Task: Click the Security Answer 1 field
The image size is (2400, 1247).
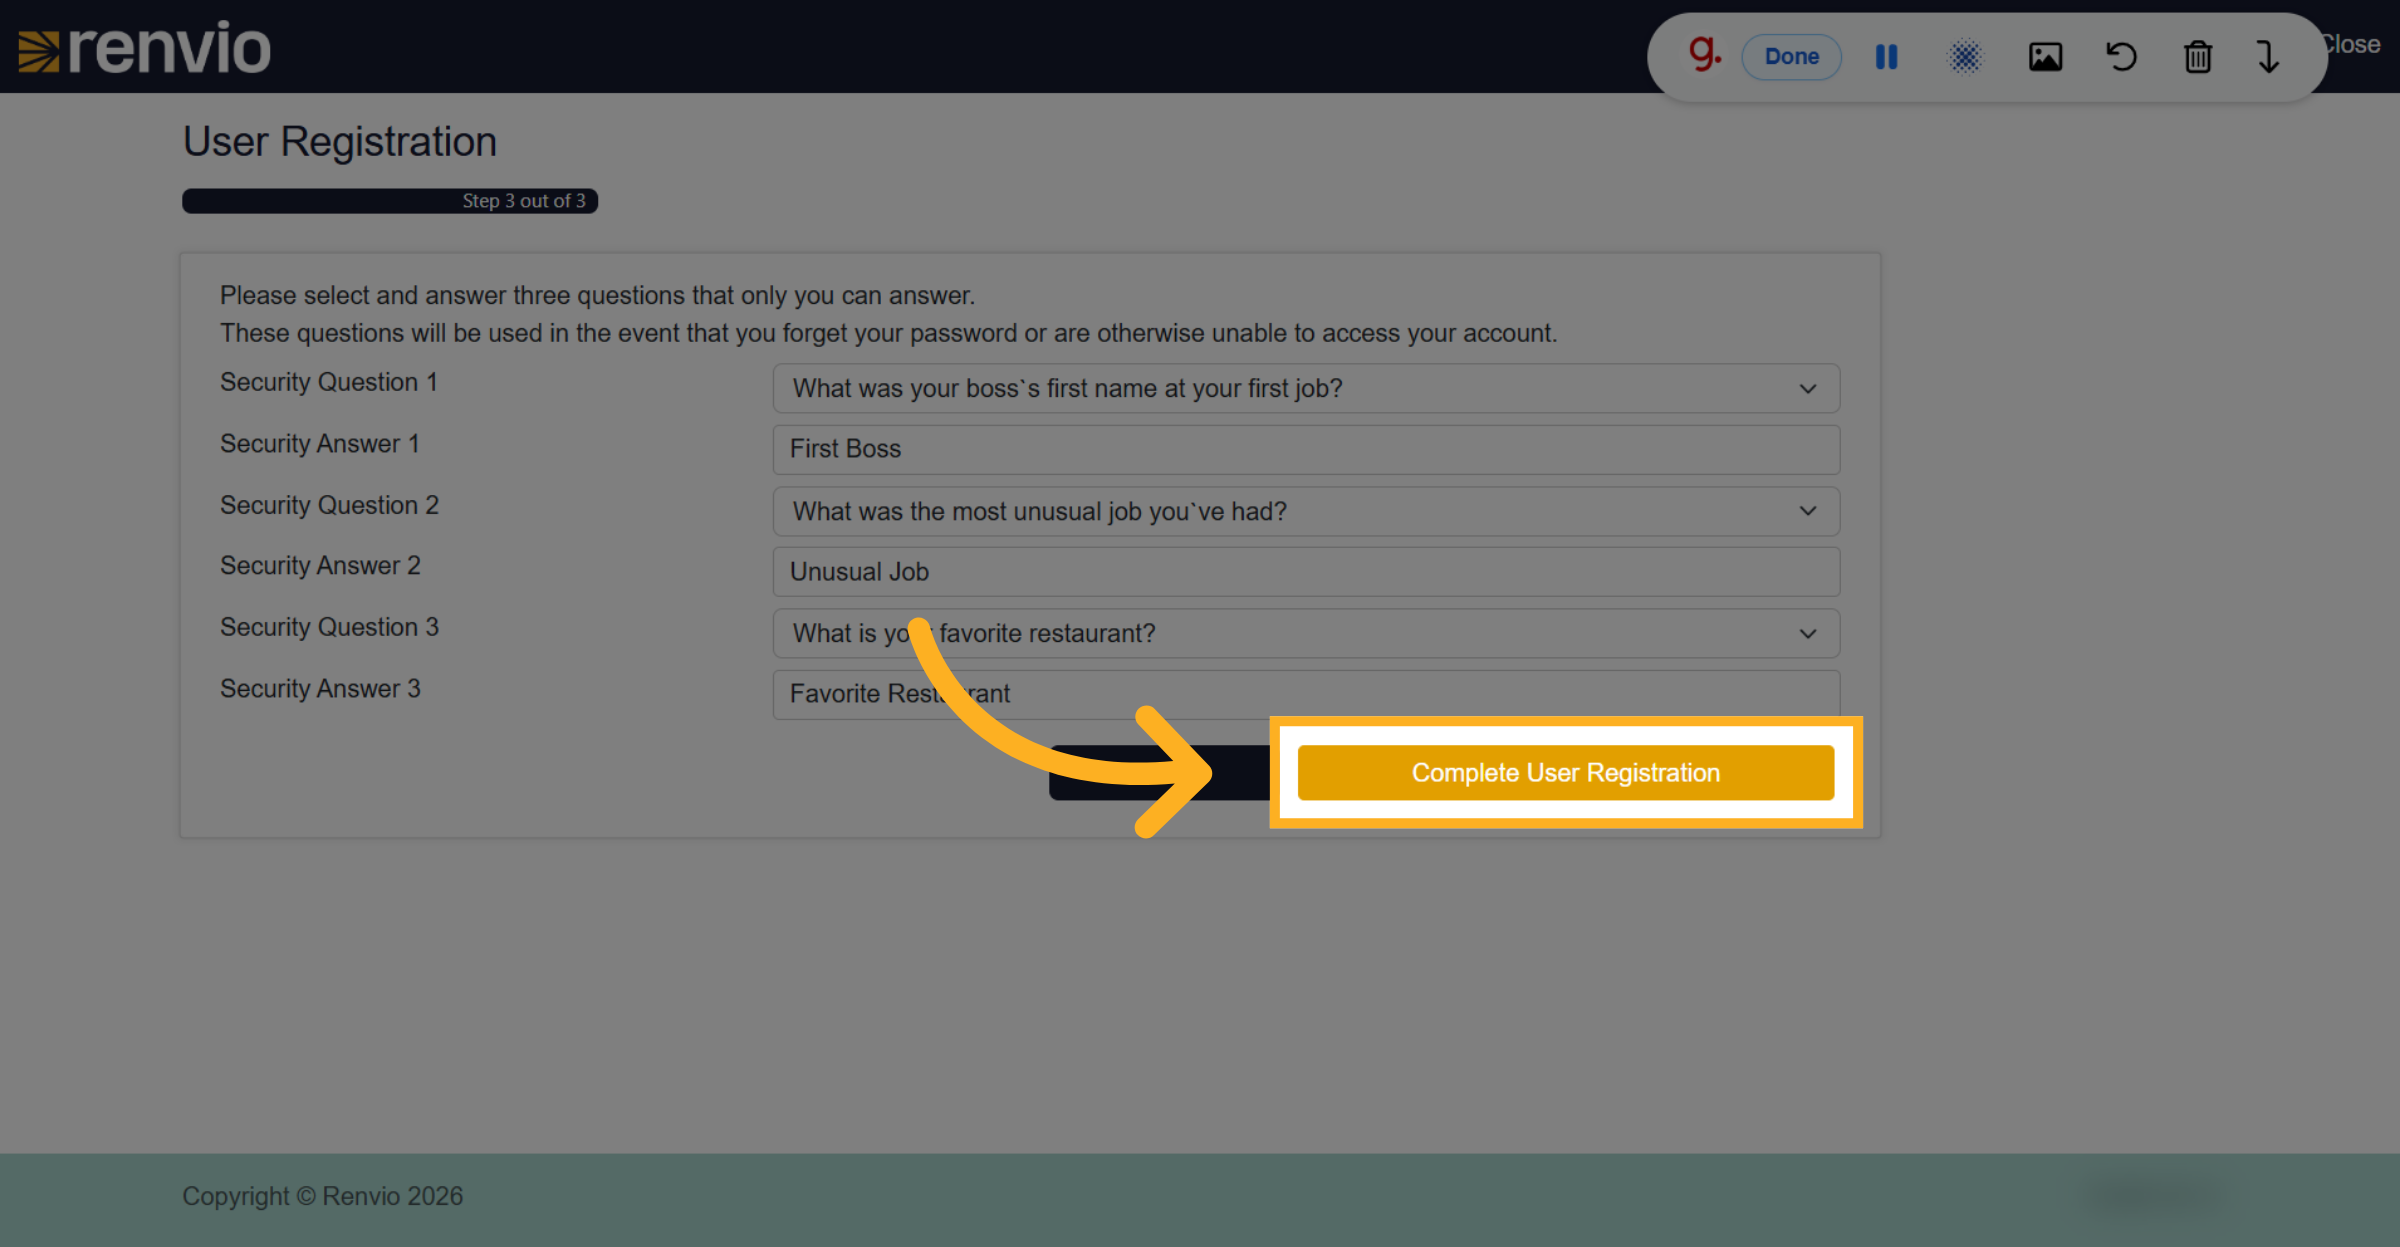Action: click(x=1306, y=450)
